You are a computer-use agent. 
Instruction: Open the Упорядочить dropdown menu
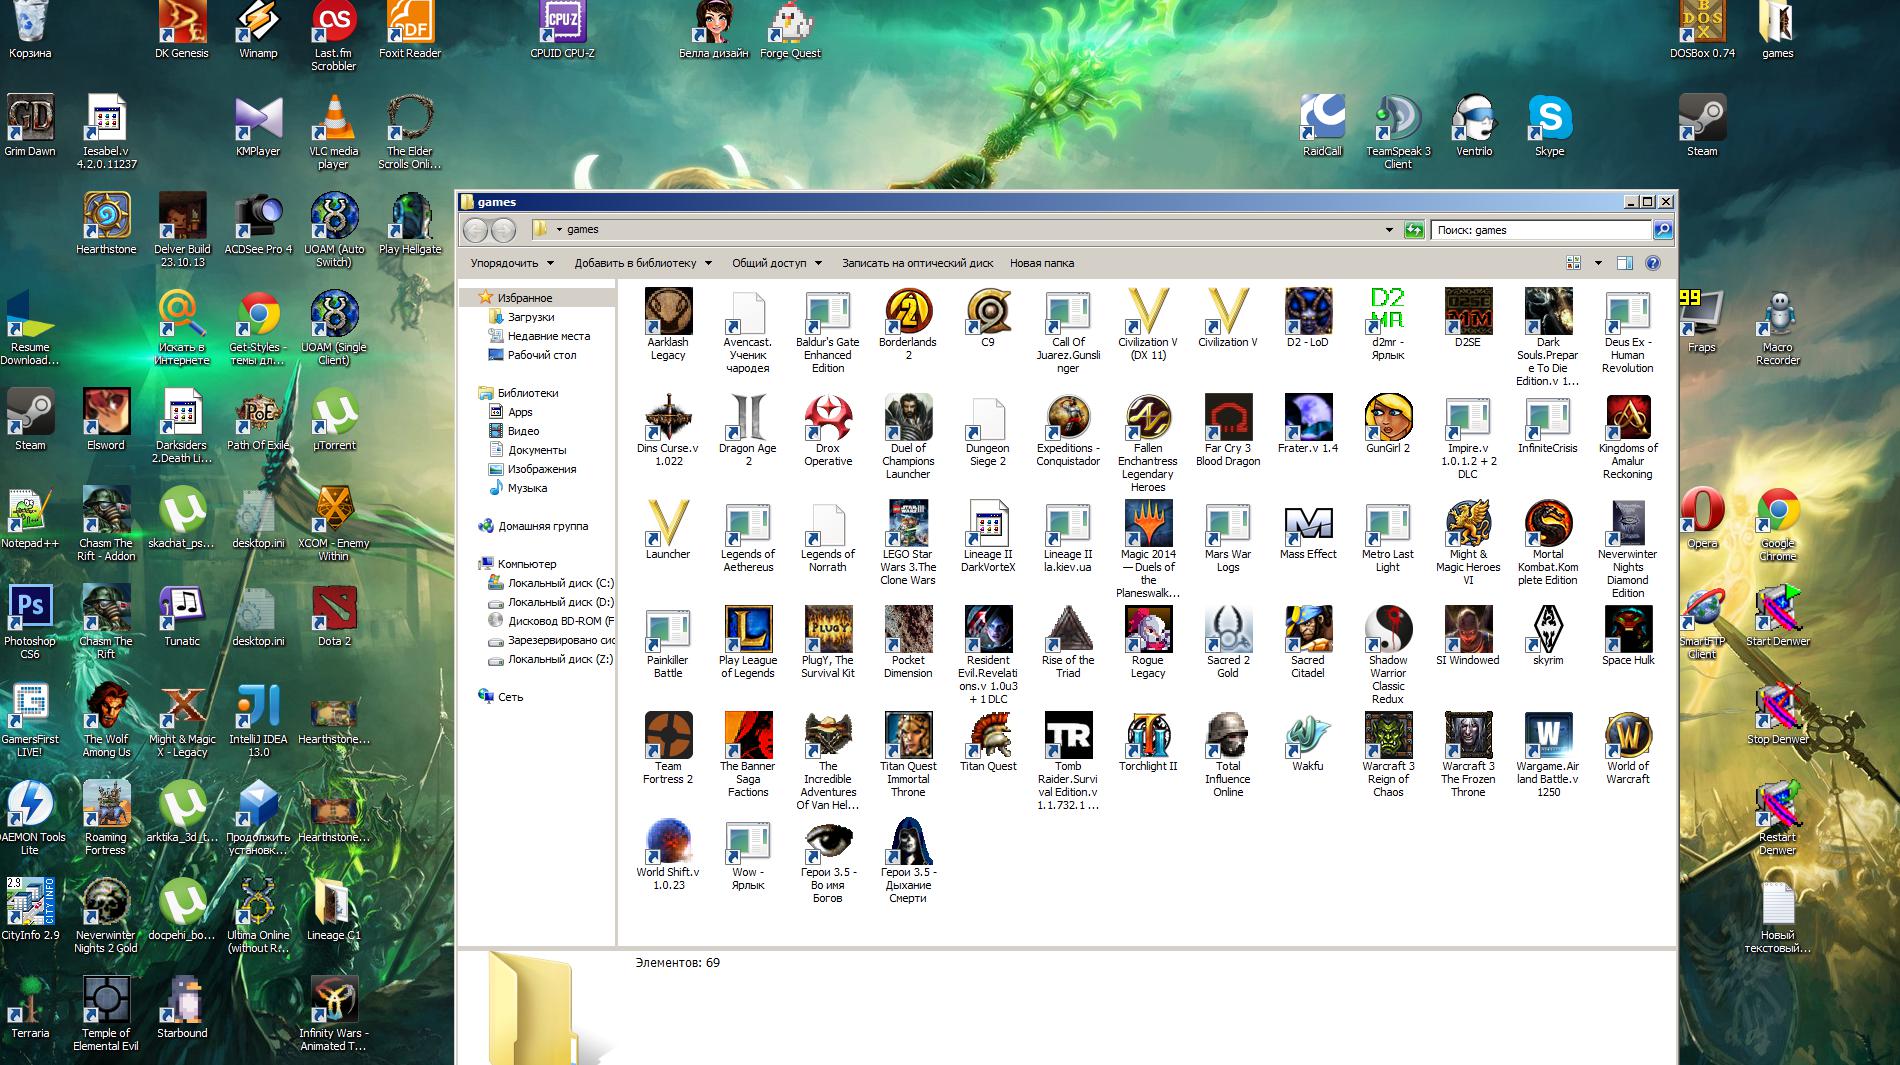tap(512, 263)
